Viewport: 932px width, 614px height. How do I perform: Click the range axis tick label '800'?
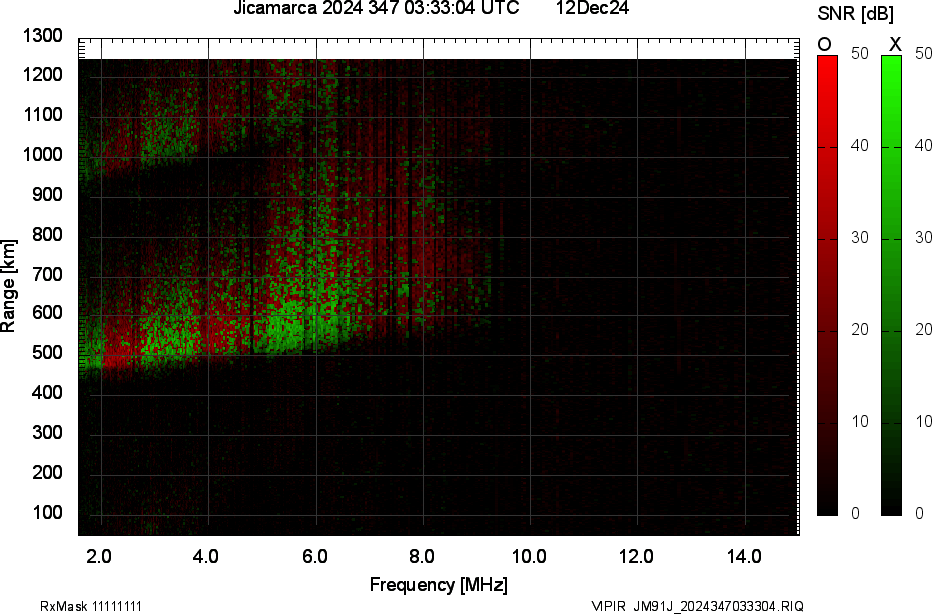pos(47,234)
